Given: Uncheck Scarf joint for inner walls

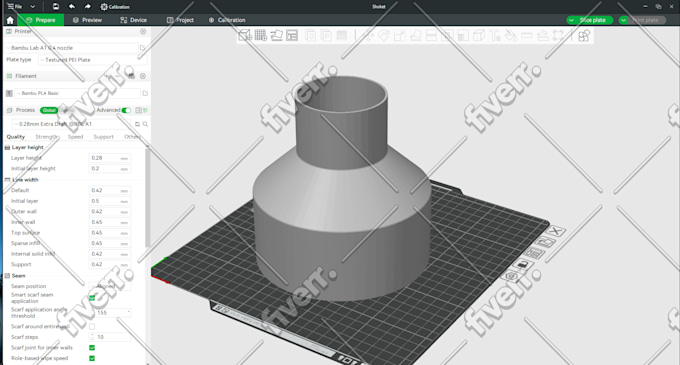Looking at the screenshot, I should coord(92,348).
